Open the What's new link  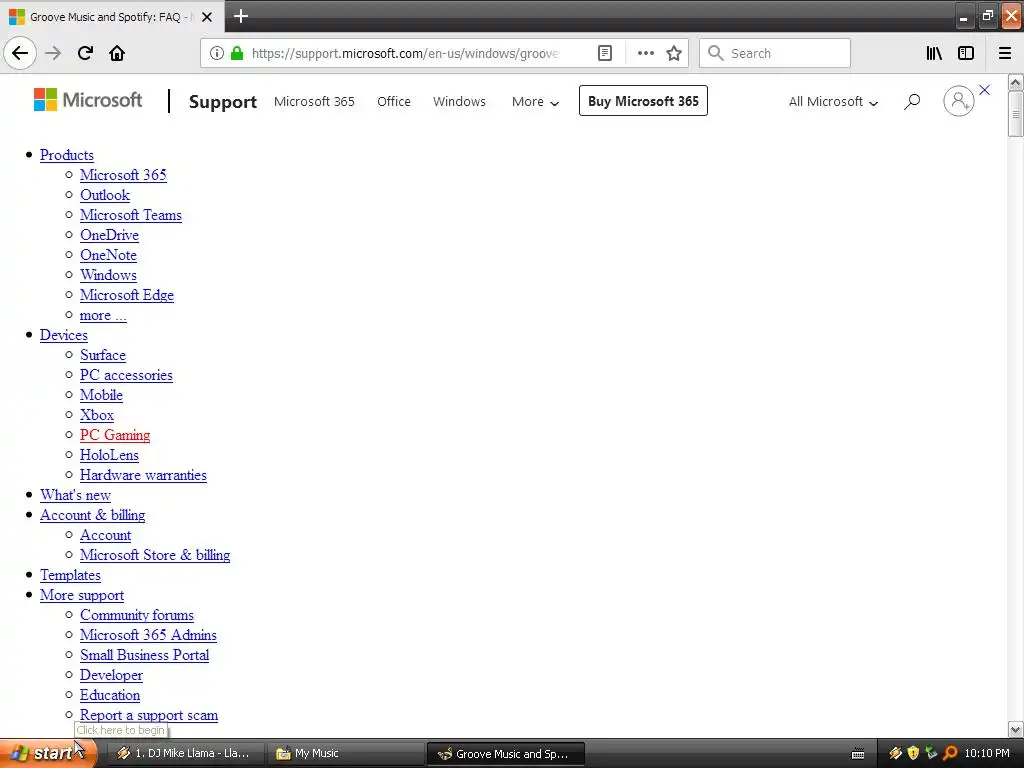coord(75,495)
